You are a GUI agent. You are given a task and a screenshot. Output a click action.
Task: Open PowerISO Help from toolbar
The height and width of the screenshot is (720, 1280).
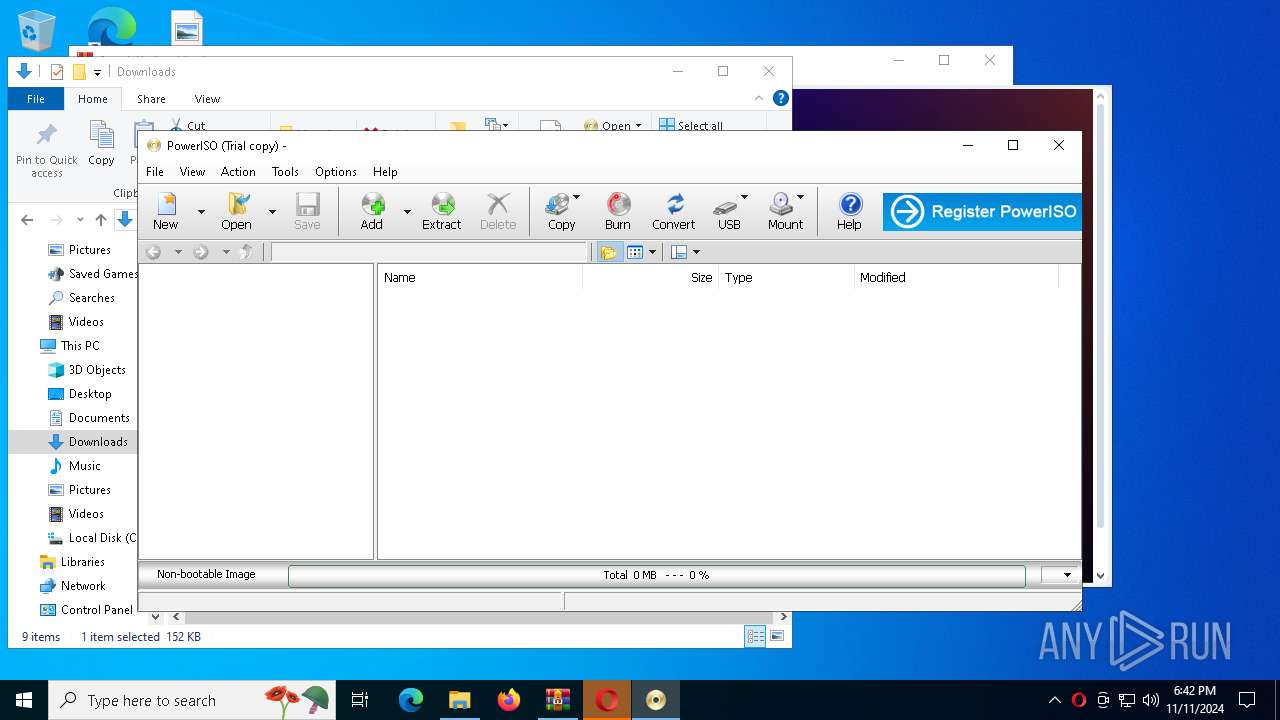pyautogui.click(x=849, y=211)
